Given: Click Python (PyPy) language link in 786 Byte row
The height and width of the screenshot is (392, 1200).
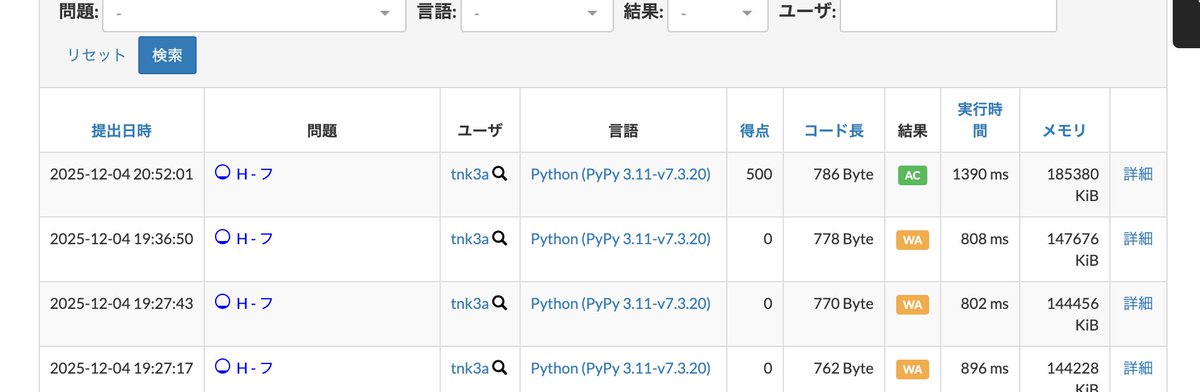Looking at the screenshot, I should tap(620, 174).
